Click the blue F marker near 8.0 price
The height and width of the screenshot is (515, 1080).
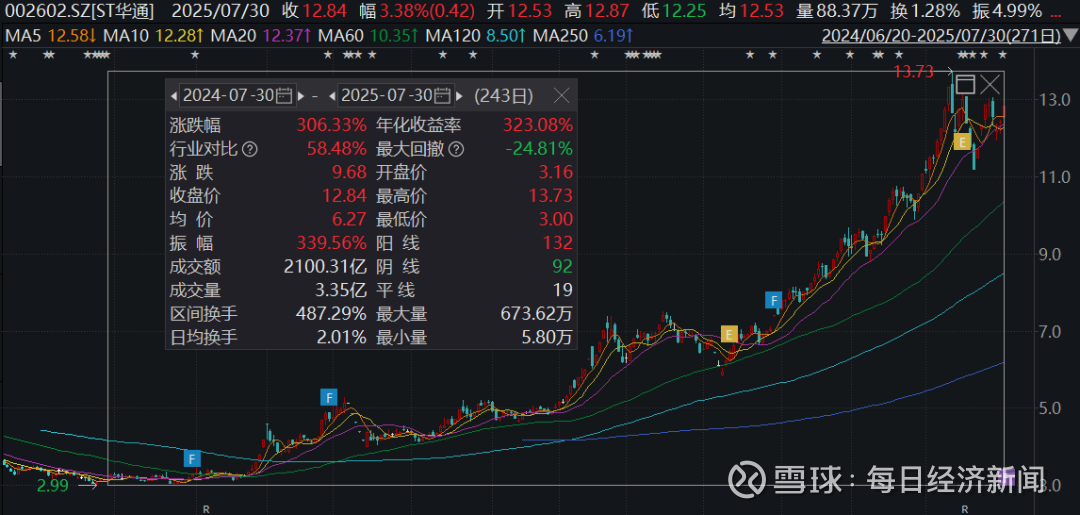tap(774, 300)
